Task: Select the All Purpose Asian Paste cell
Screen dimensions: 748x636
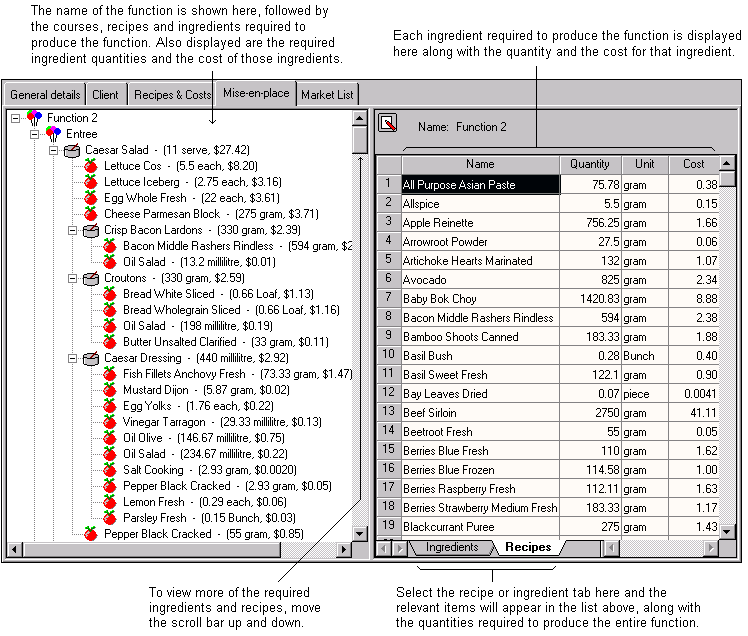Action: coord(480,185)
